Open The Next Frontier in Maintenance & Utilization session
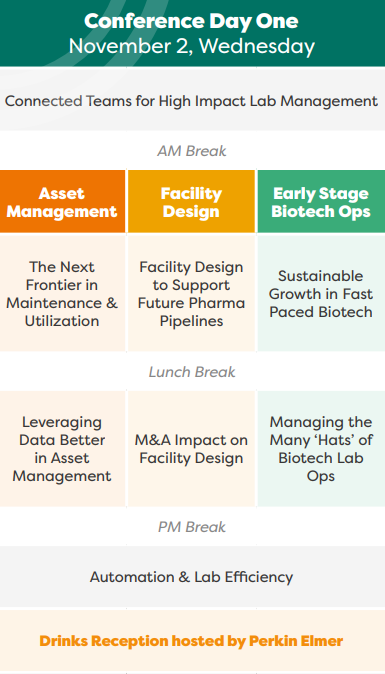This screenshot has height=674, width=385. pyautogui.click(x=62, y=293)
